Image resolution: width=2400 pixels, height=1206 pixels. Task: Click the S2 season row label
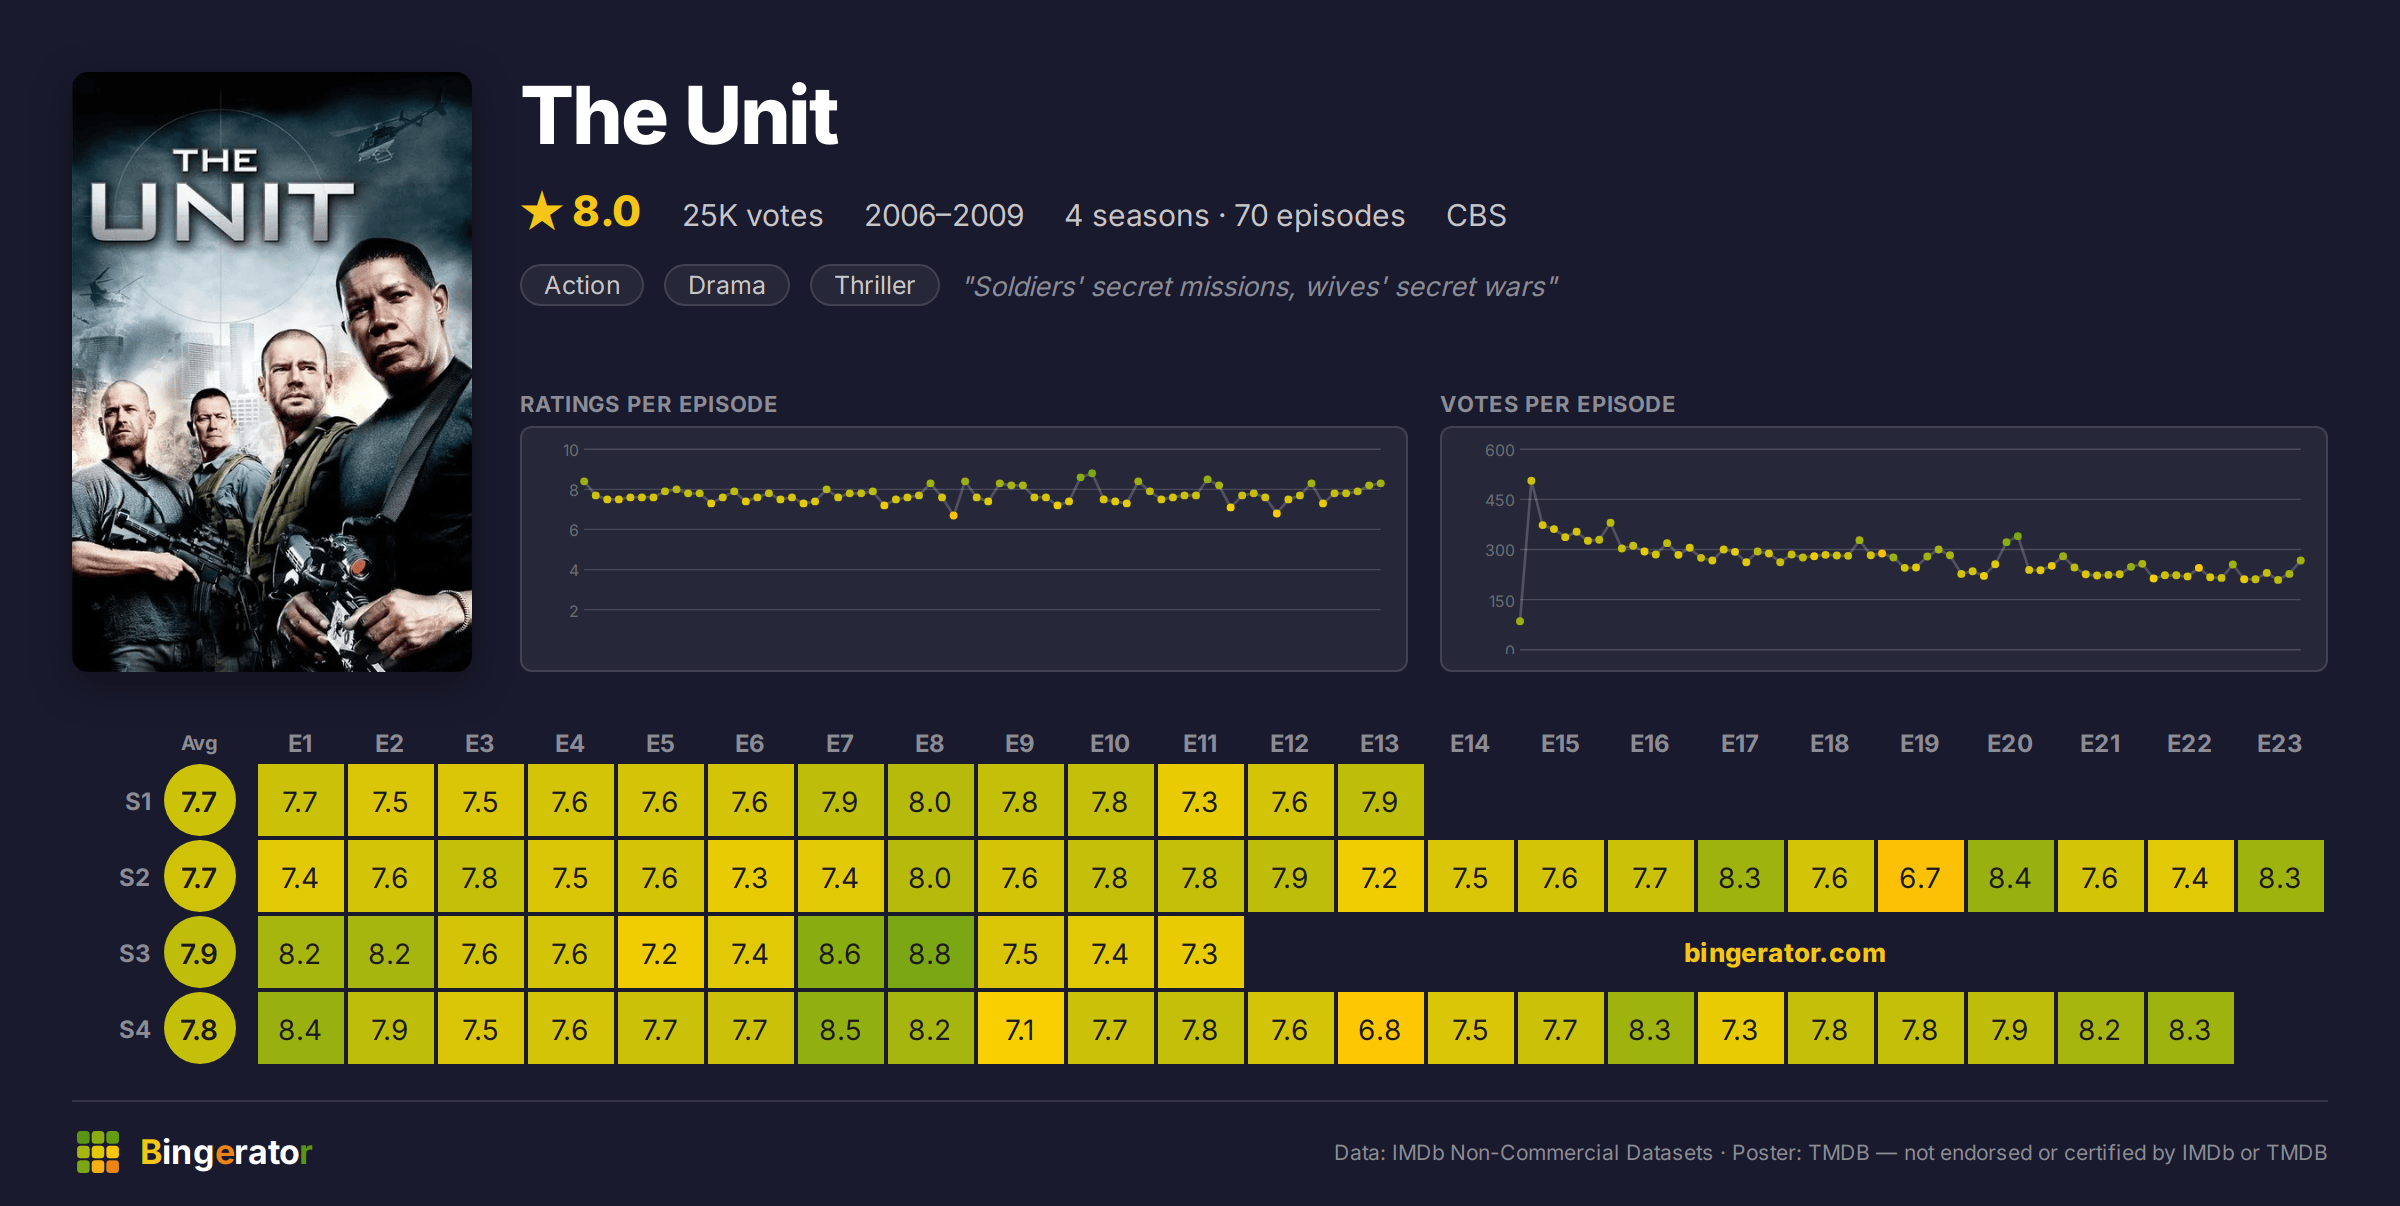[x=135, y=878]
